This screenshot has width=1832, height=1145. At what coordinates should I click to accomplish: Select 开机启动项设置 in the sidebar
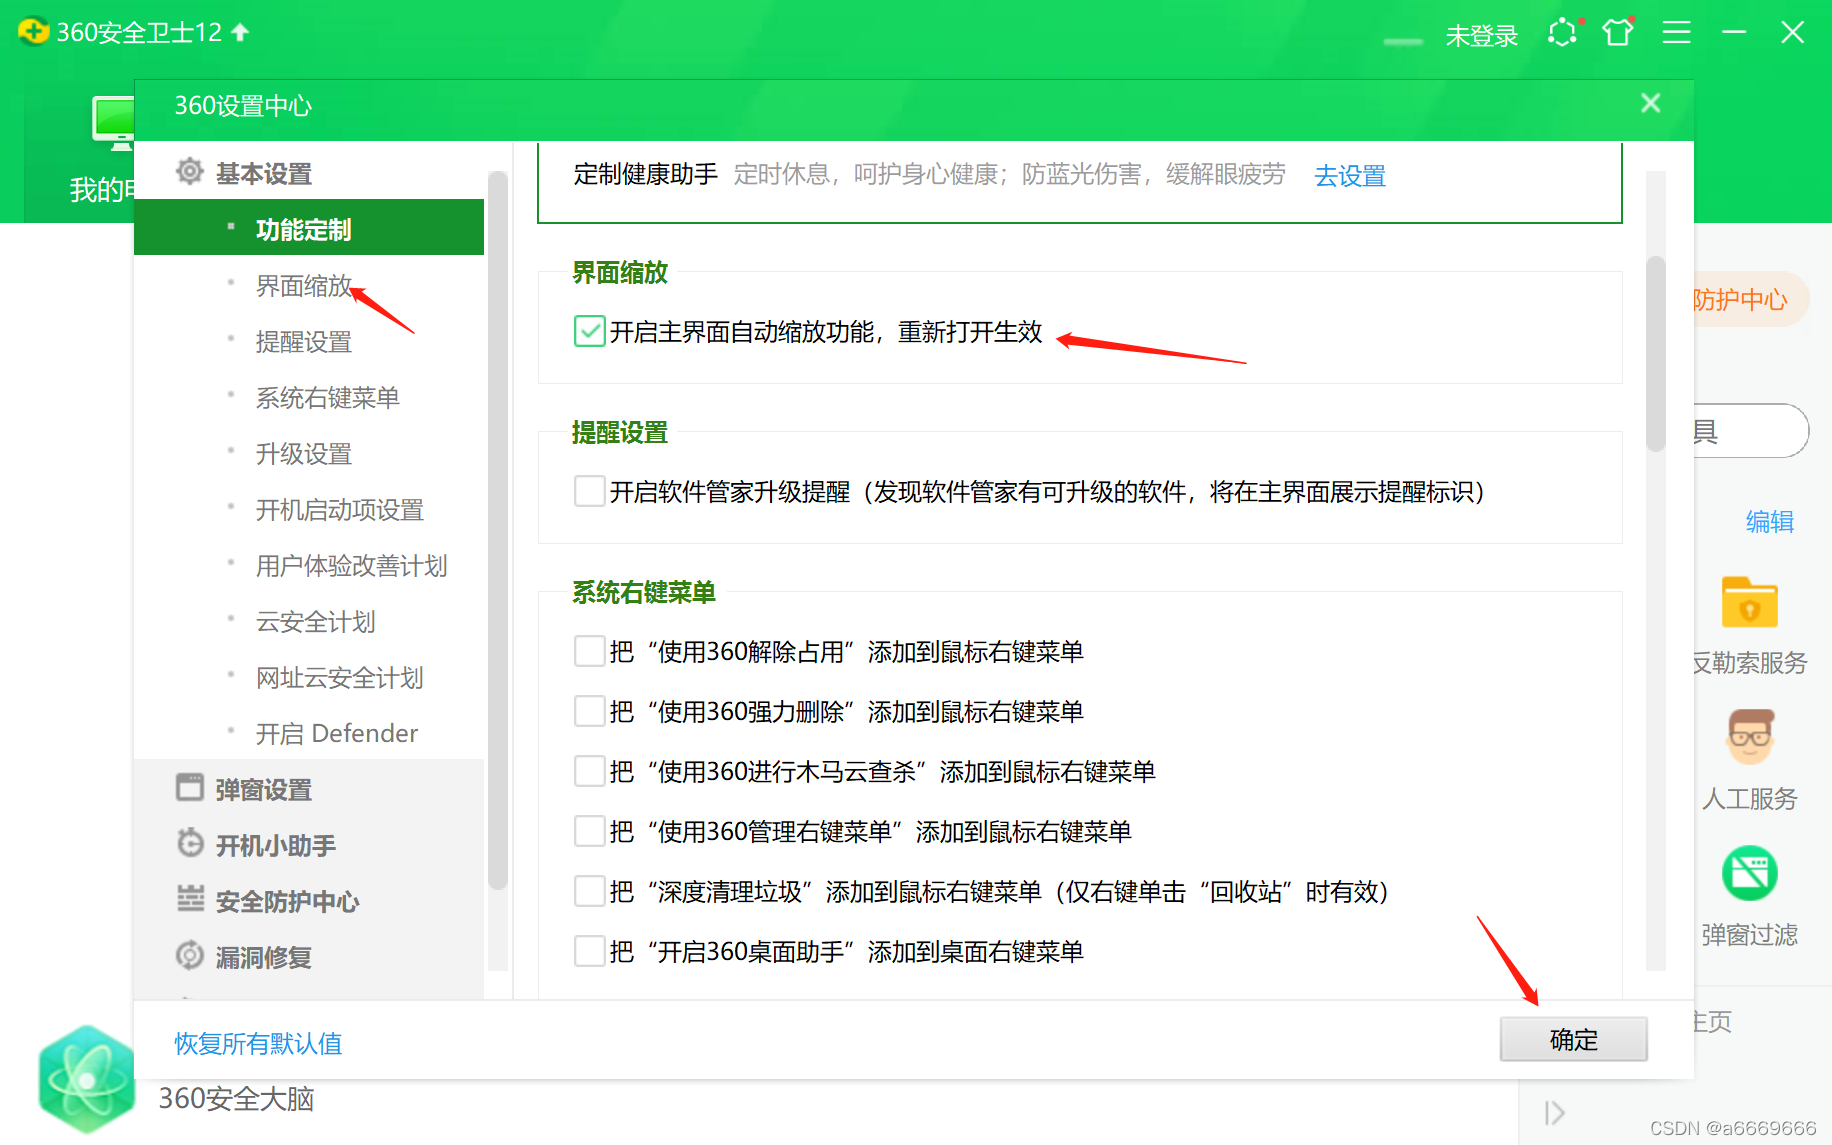click(x=340, y=510)
